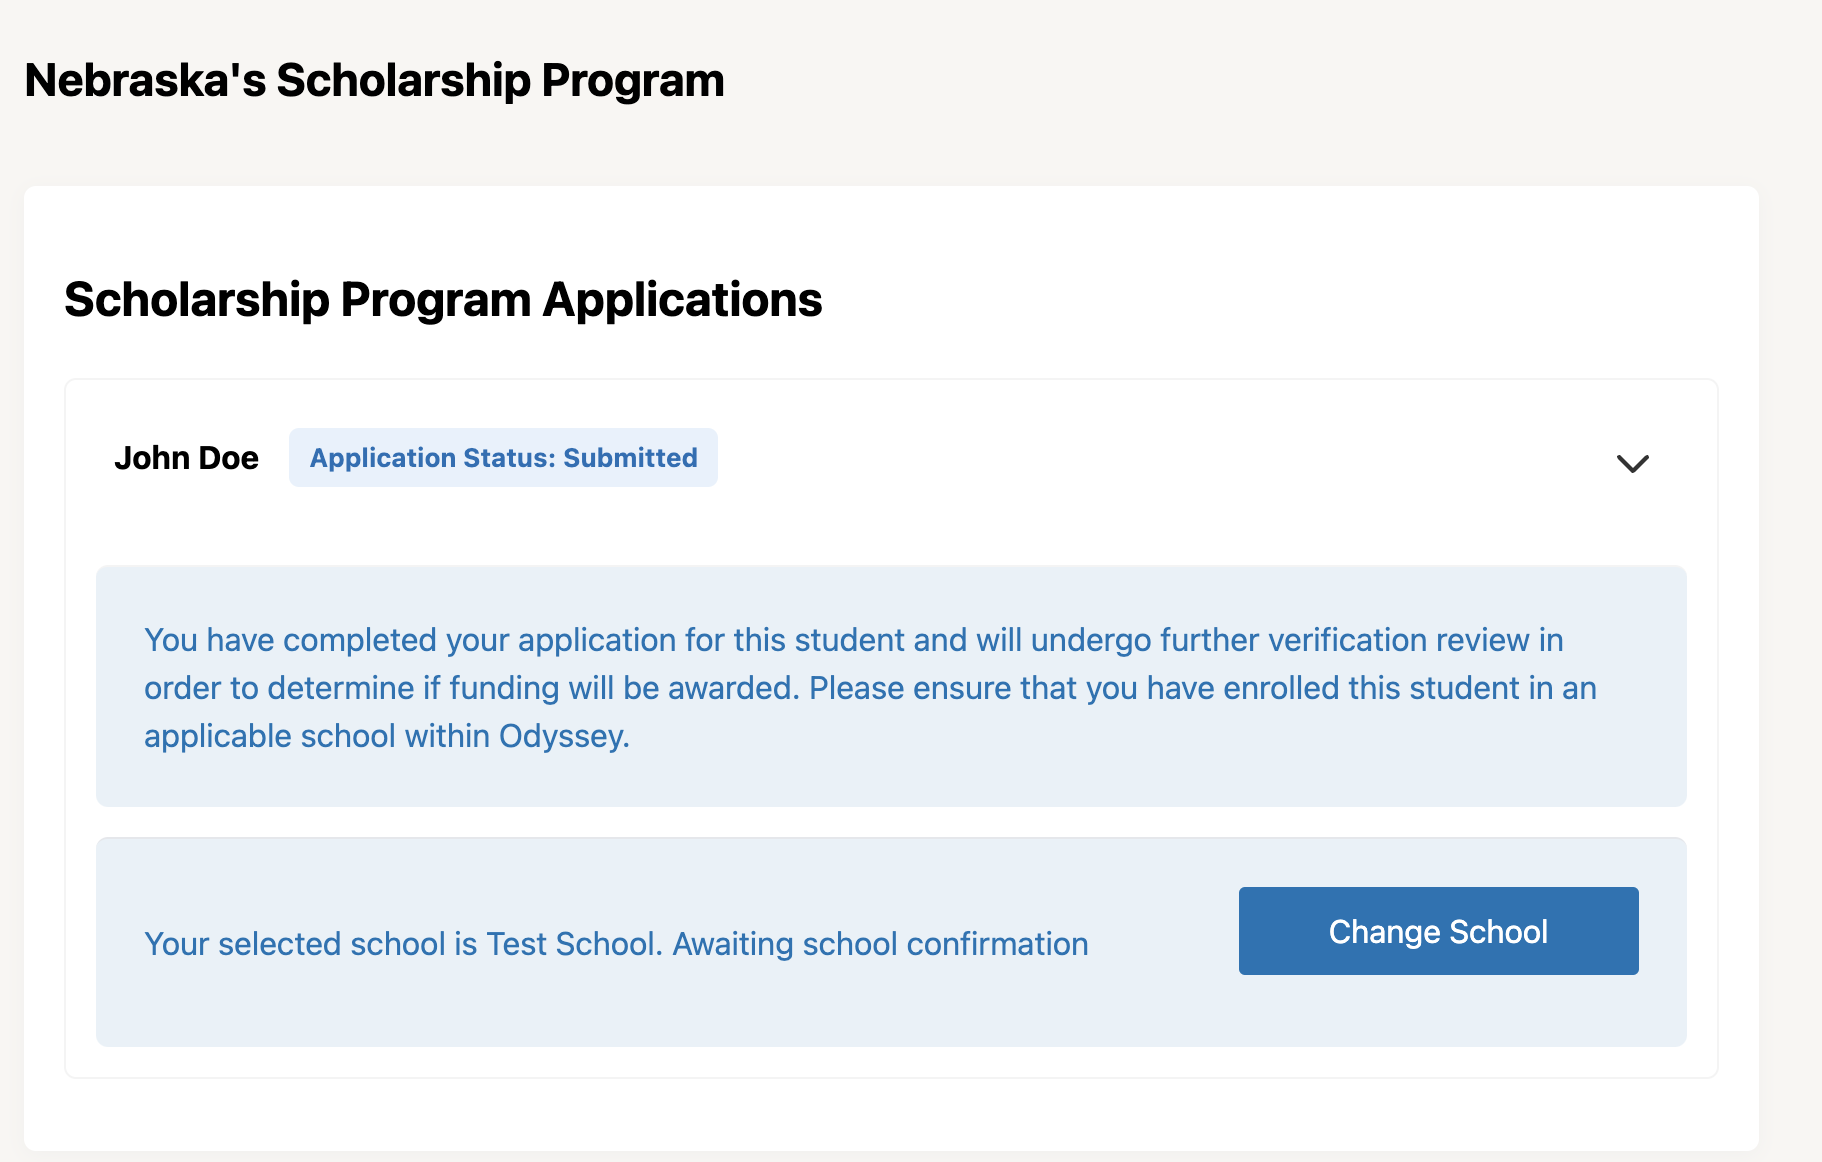Image resolution: width=1822 pixels, height=1162 pixels.
Task: Click 'Application Status:' label in the badge
Action: coord(432,458)
